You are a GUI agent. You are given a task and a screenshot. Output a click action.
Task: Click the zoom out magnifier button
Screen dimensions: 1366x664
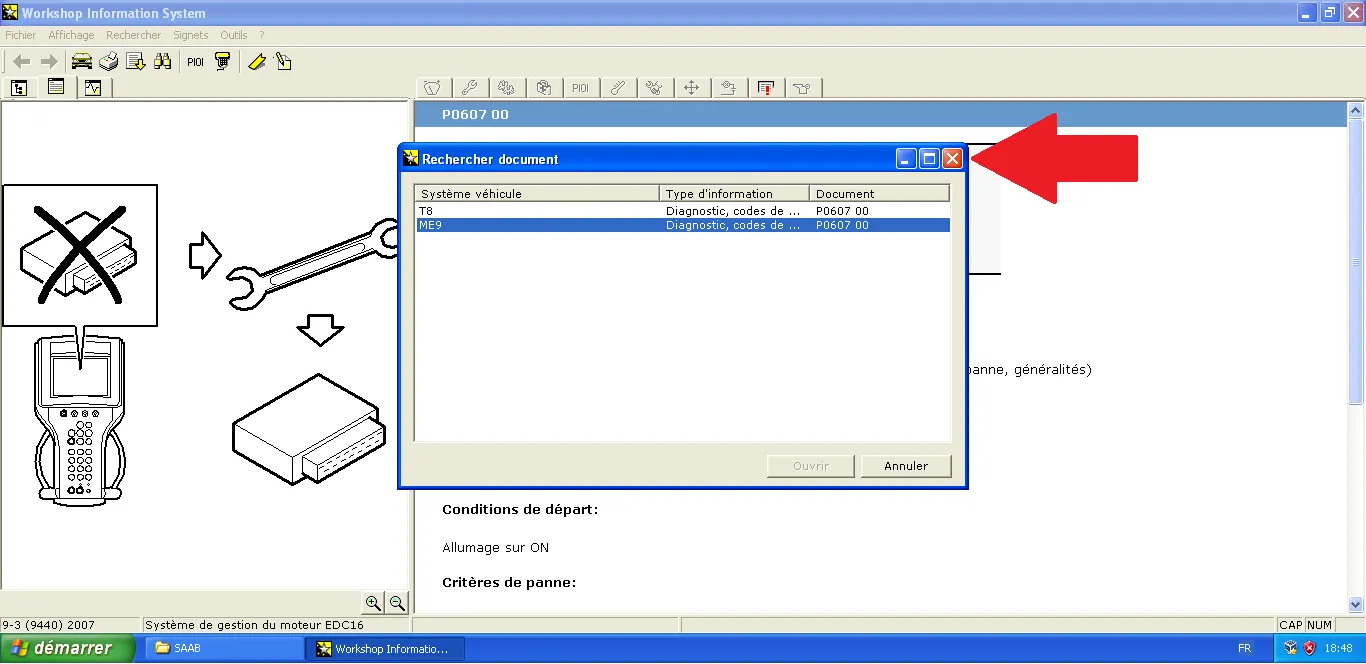coord(397,603)
